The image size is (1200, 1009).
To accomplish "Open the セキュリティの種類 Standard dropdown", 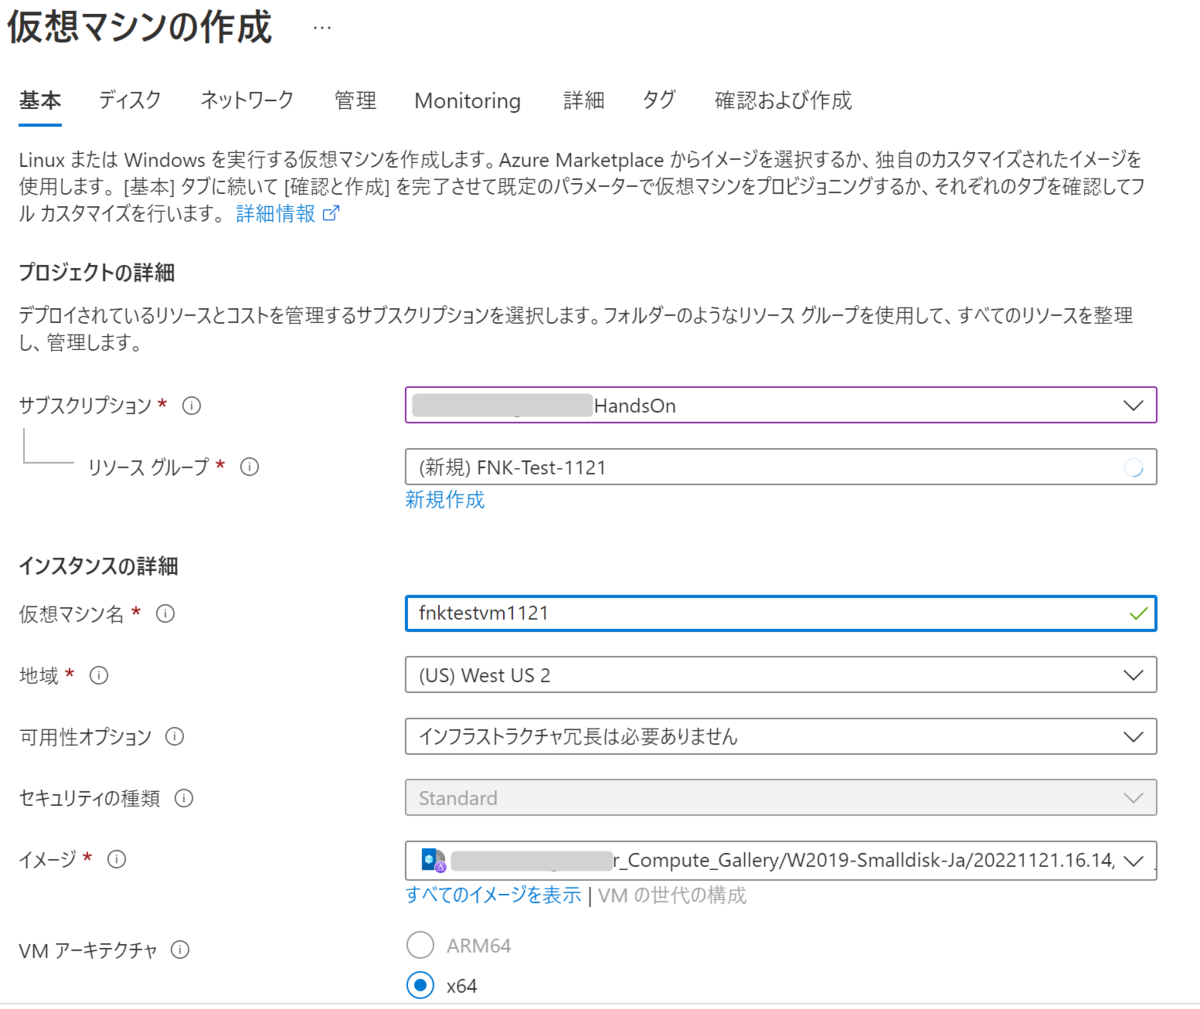I will (x=781, y=798).
